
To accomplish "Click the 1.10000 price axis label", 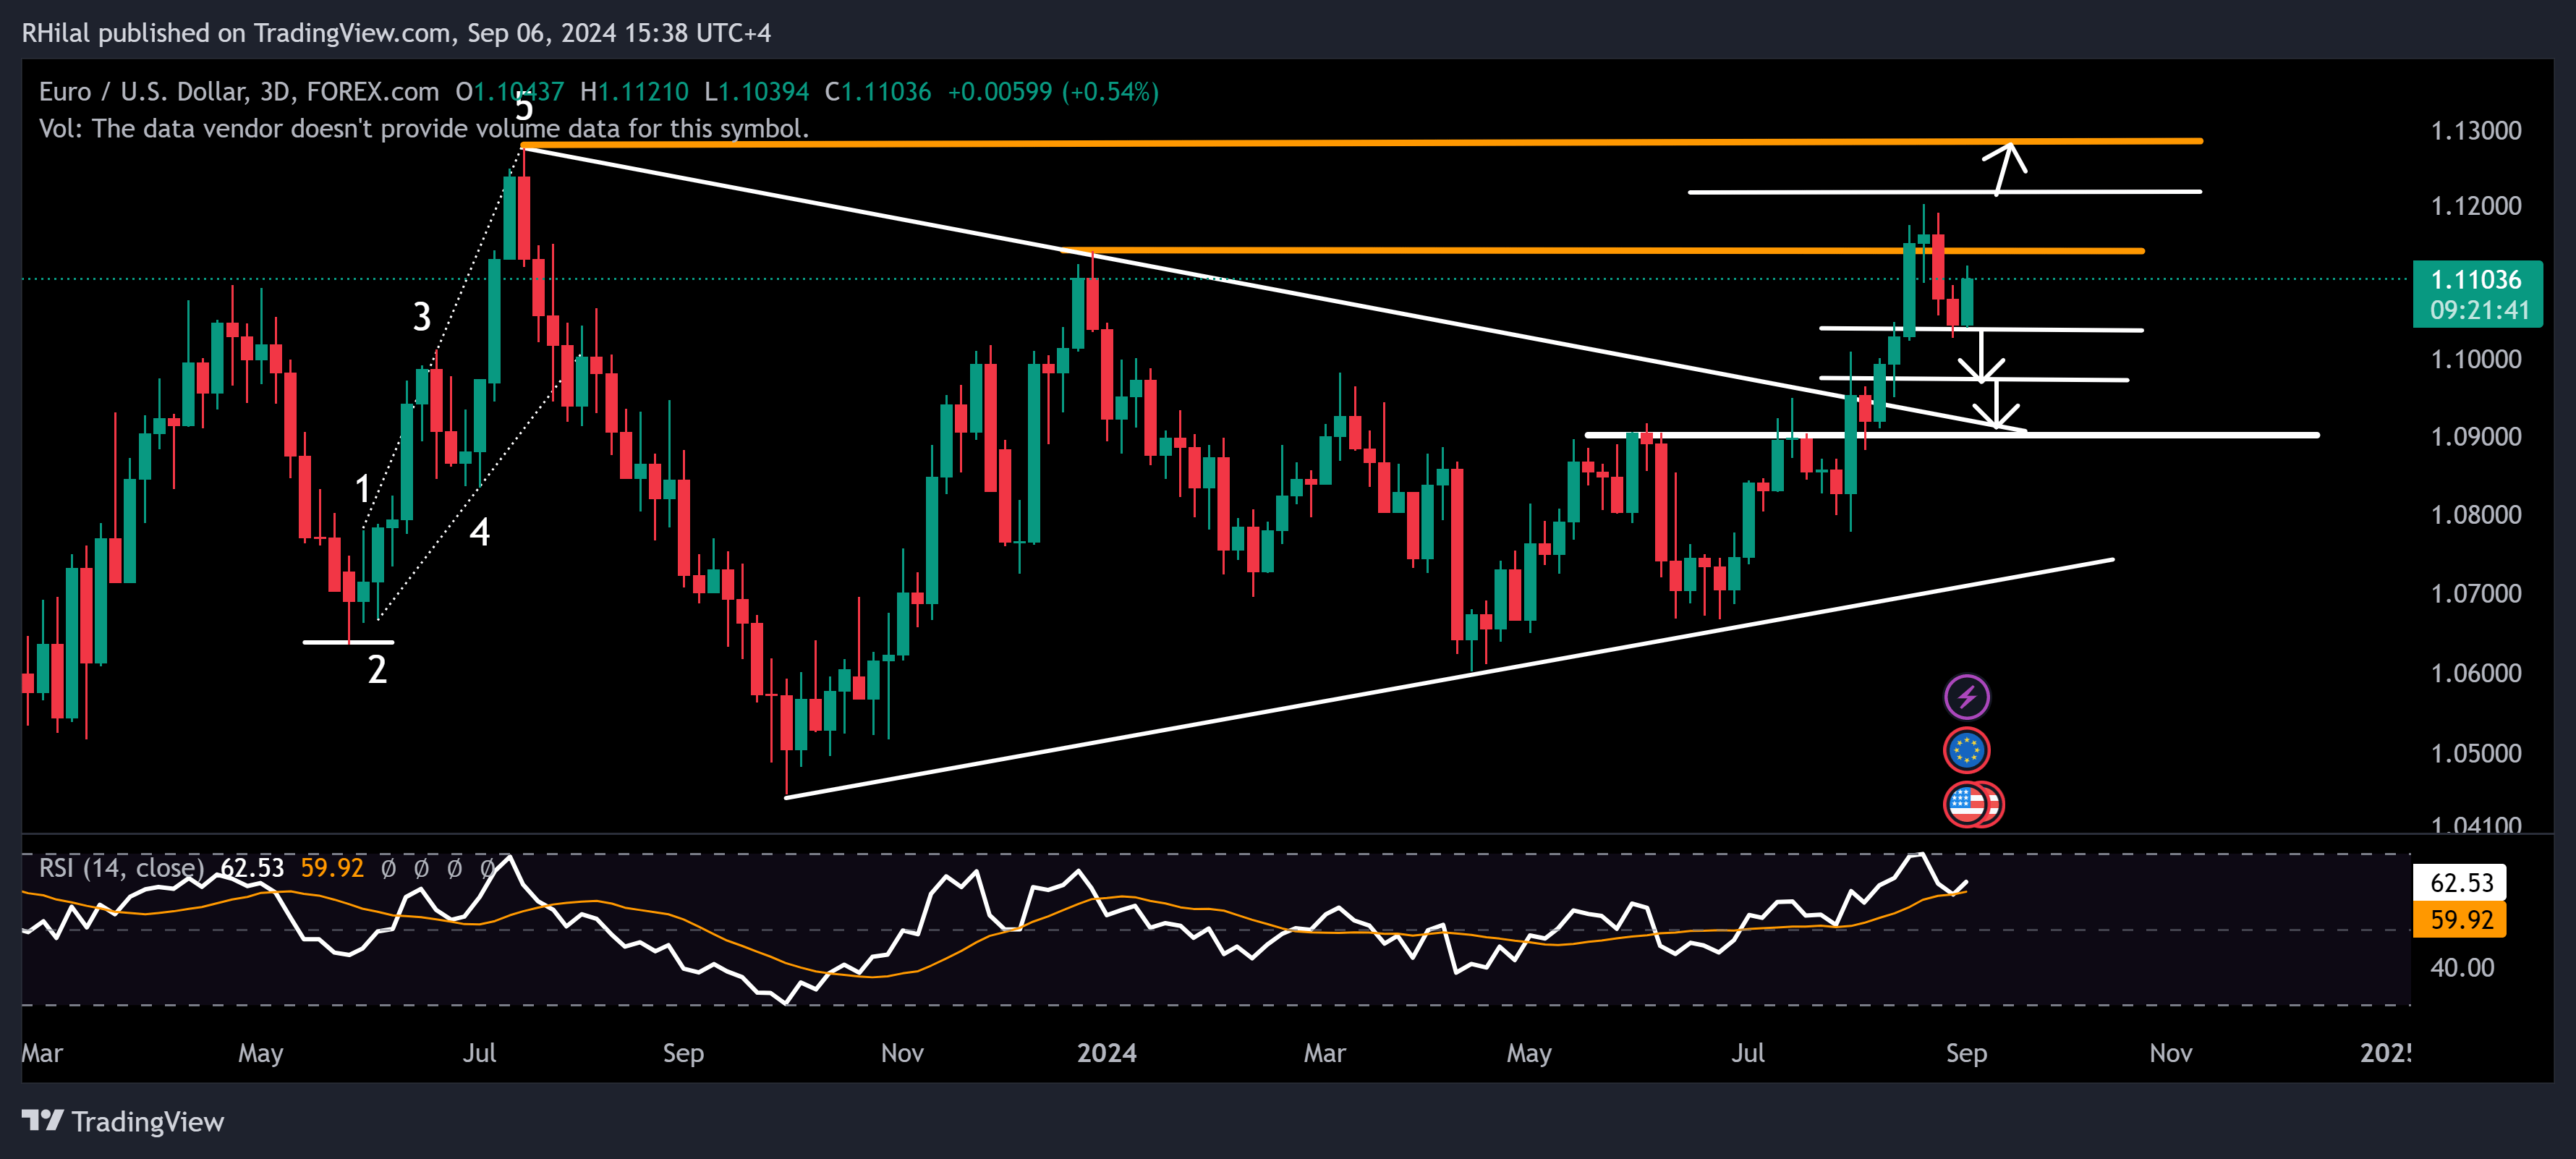I will tap(2476, 359).
